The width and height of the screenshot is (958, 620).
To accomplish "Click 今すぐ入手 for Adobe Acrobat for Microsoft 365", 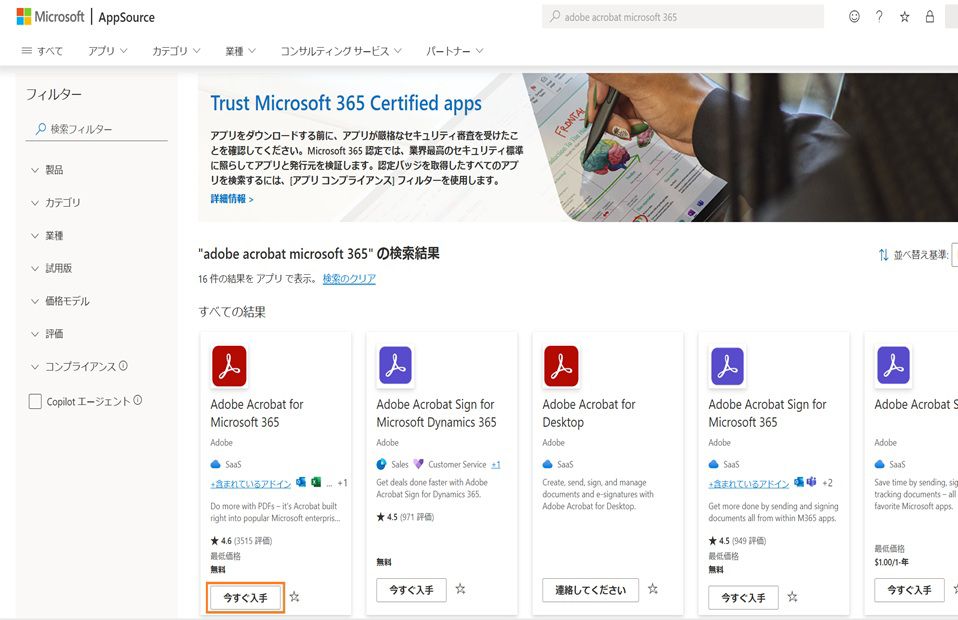I will 244,597.
